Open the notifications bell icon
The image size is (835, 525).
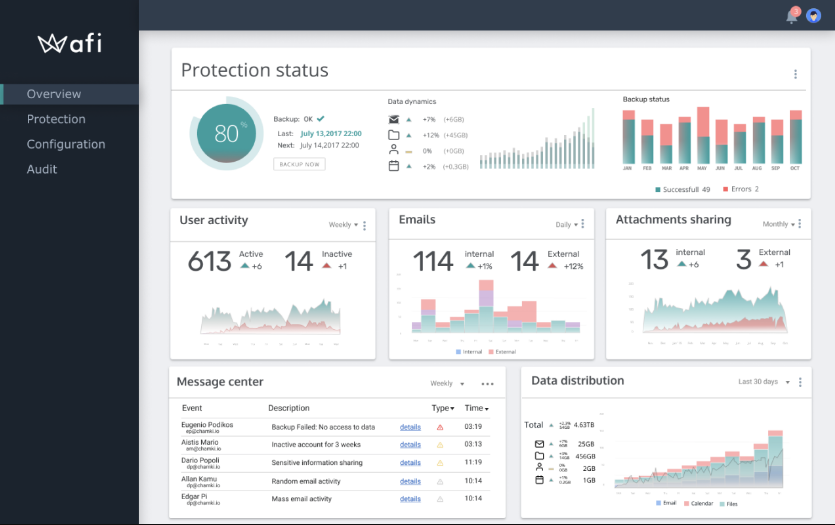pos(792,16)
